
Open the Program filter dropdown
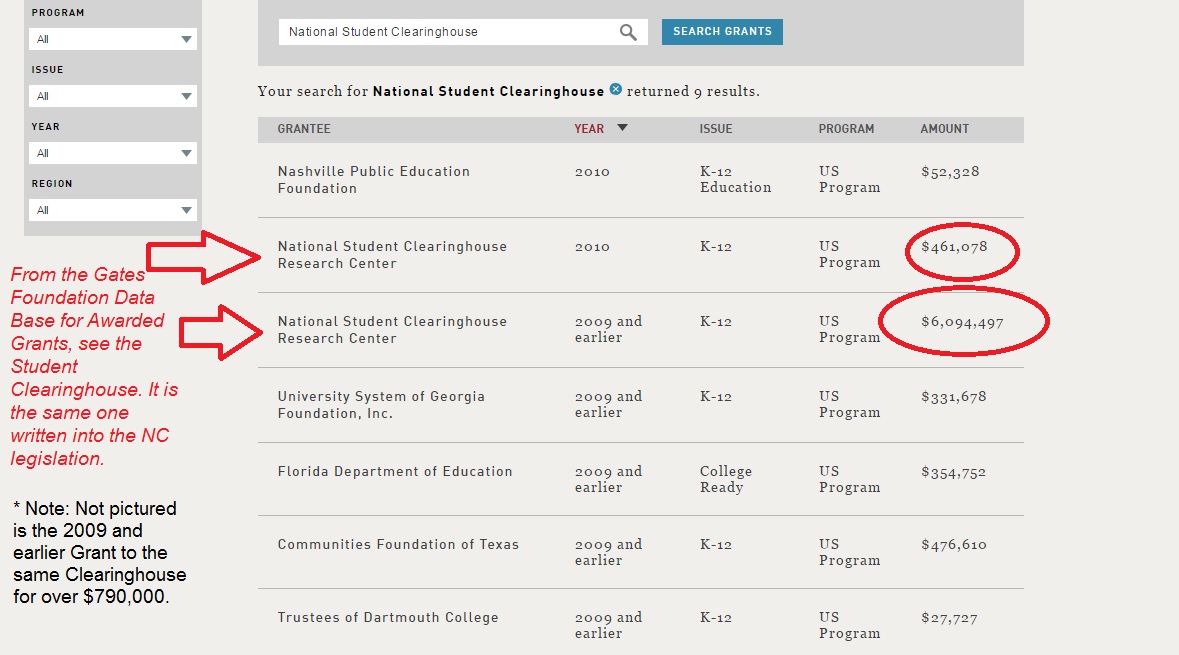[113, 39]
